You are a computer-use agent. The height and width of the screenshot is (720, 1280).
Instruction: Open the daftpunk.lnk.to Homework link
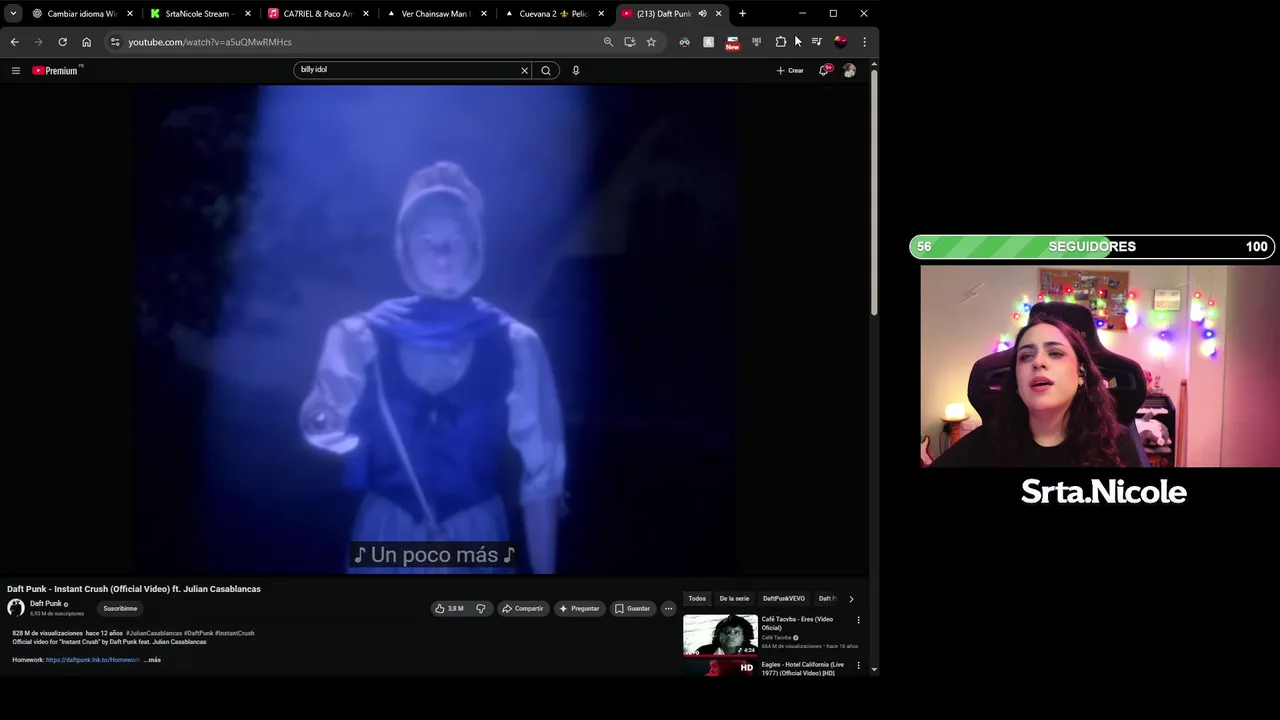click(92, 660)
